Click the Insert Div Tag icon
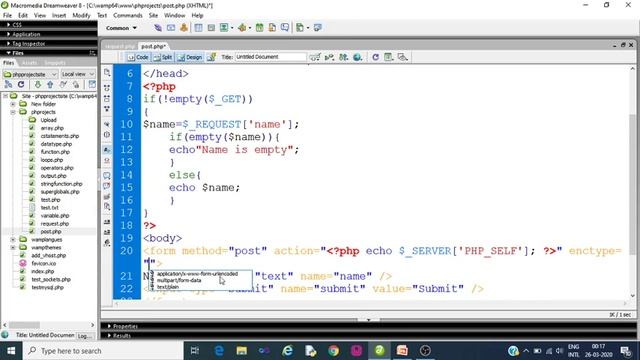640x360 pixels. point(211,28)
